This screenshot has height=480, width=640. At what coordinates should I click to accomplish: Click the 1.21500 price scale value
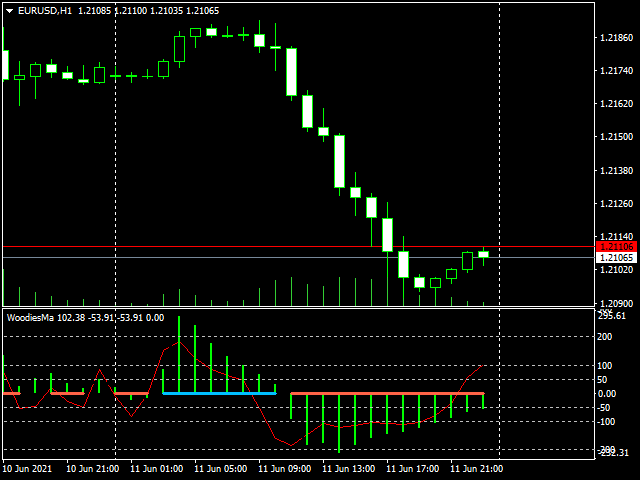point(616,137)
